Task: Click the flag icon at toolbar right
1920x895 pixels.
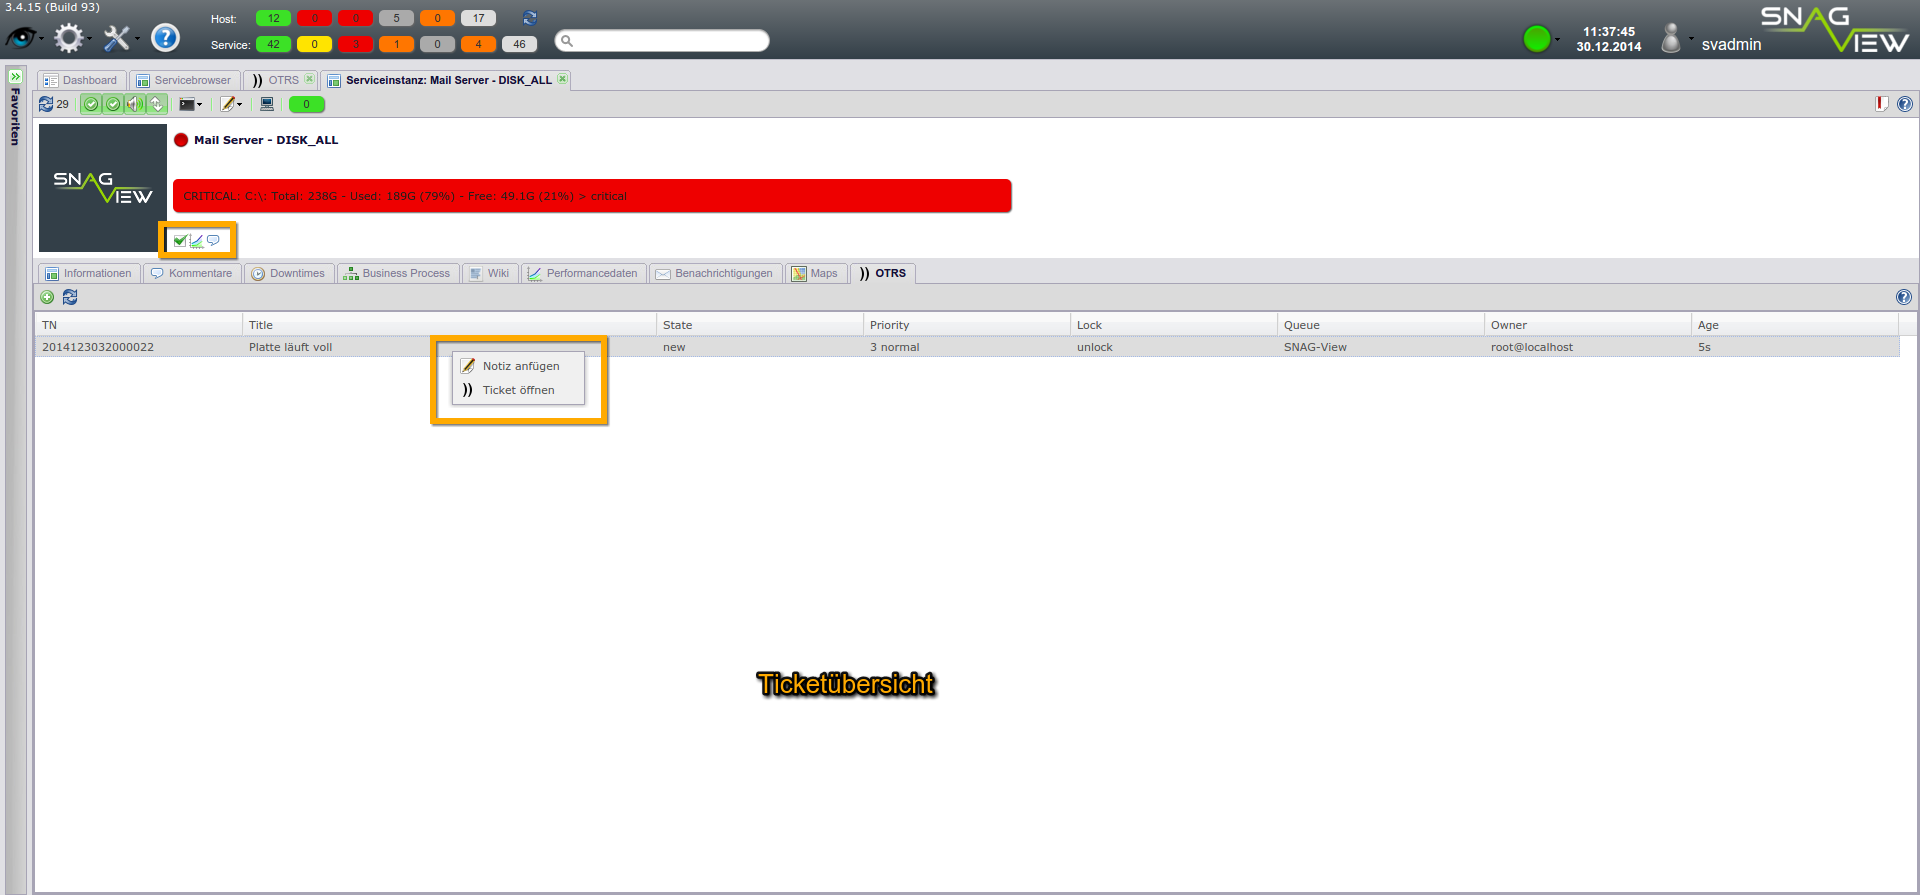Action: click(x=1882, y=104)
